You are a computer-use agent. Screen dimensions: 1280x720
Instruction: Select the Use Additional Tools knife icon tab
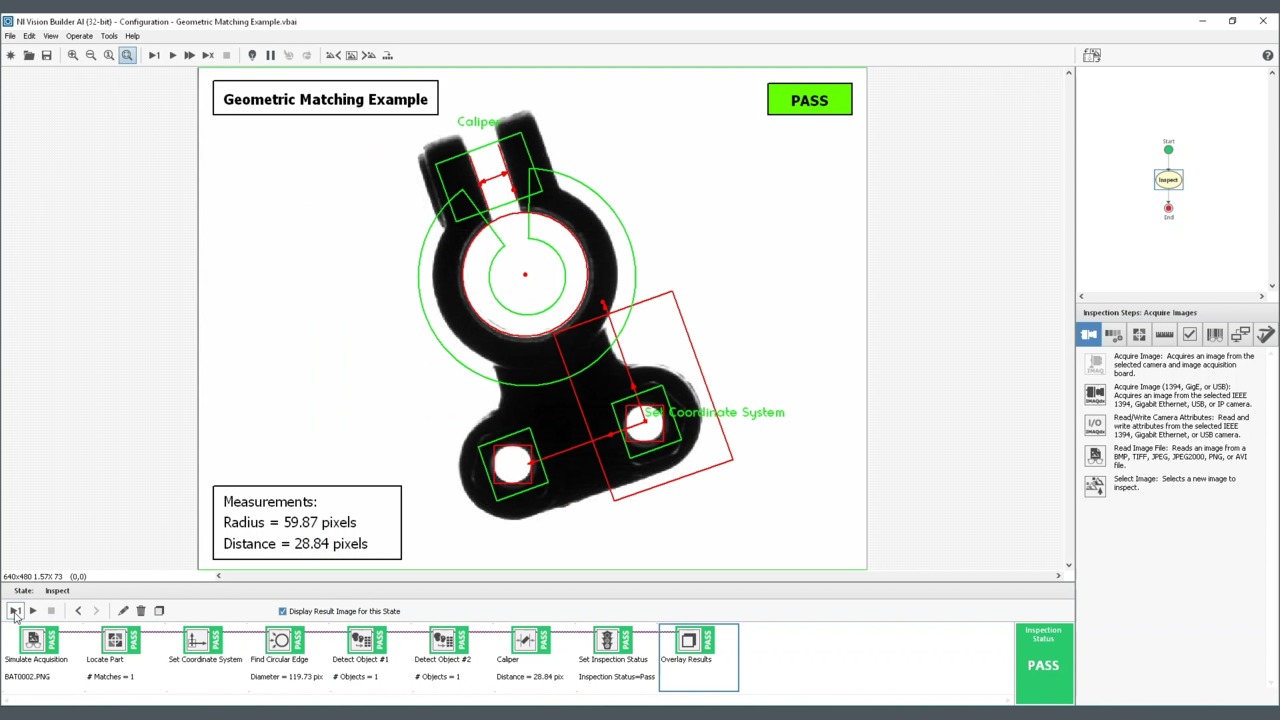1265,335
